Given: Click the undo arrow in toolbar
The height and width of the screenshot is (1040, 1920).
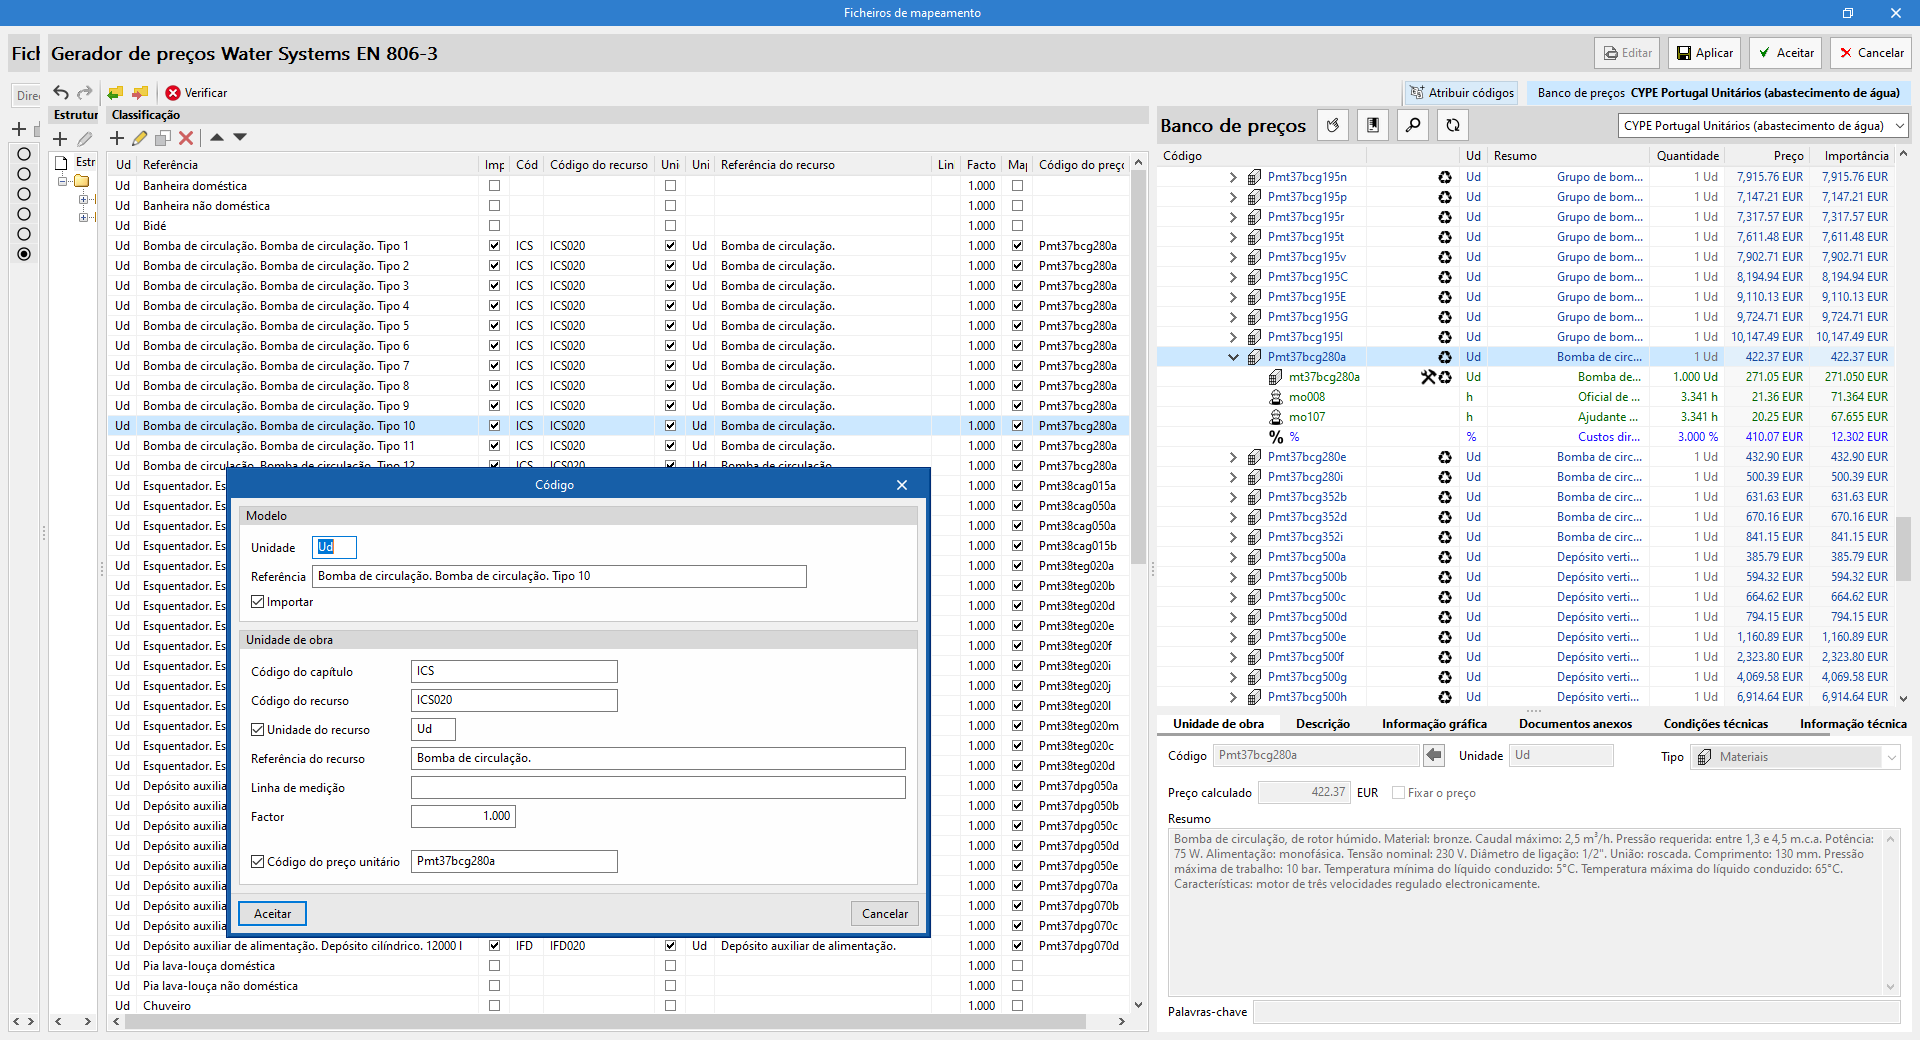Looking at the screenshot, I should (x=61, y=92).
